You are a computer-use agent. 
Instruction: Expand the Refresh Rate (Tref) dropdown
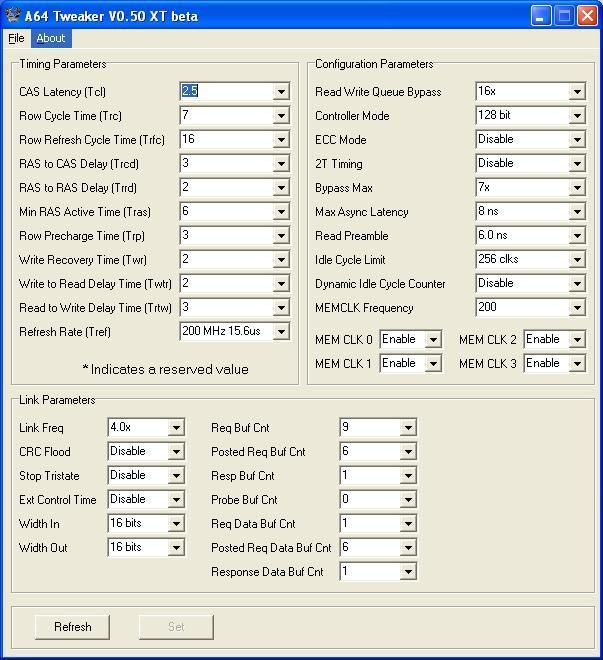pyautogui.click(x=281, y=332)
